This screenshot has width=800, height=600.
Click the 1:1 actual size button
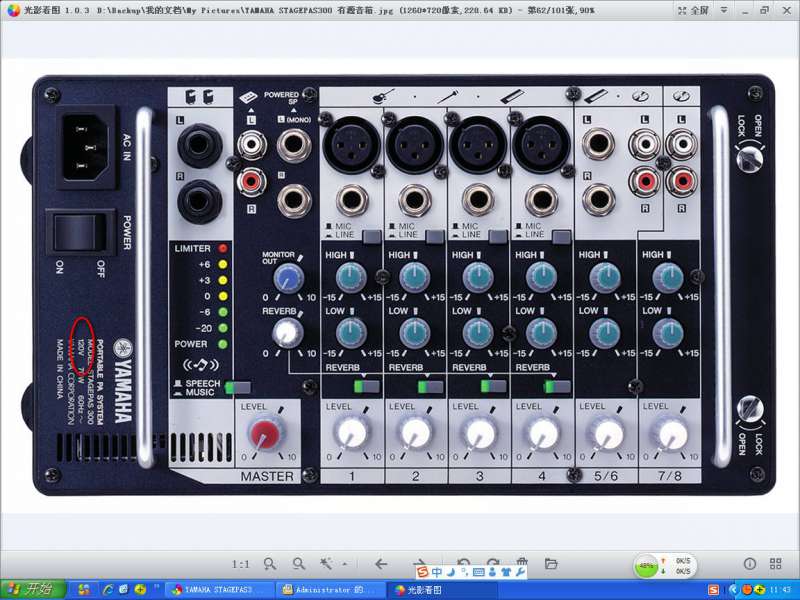tap(241, 564)
